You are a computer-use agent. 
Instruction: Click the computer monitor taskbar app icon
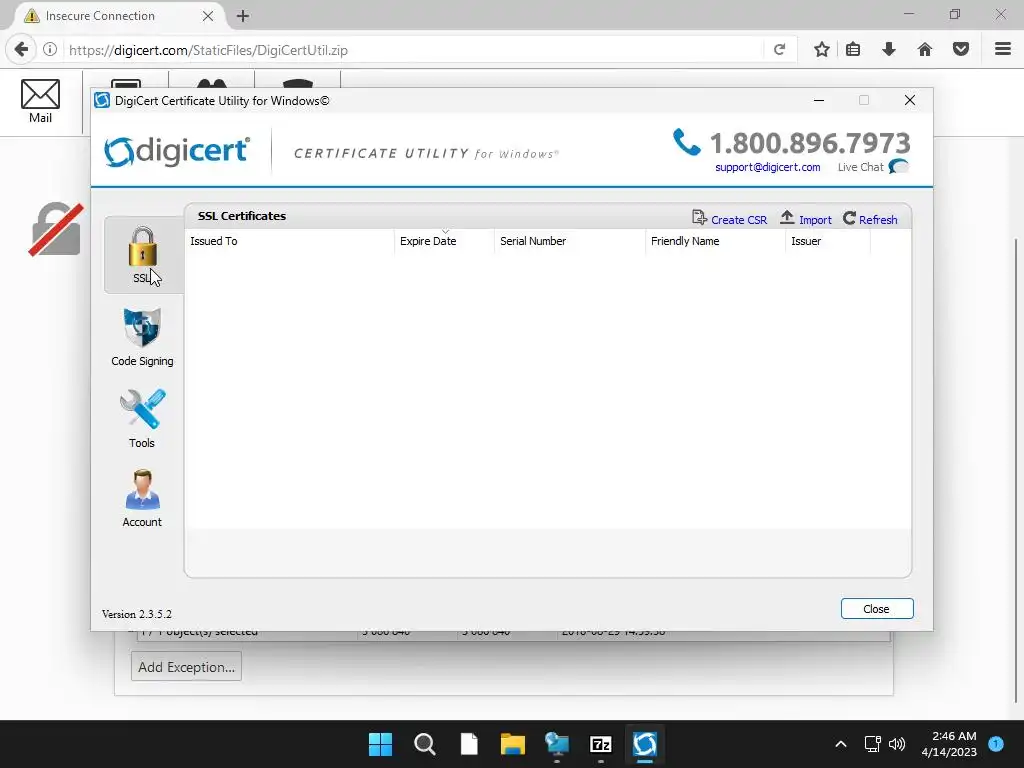tap(556, 744)
